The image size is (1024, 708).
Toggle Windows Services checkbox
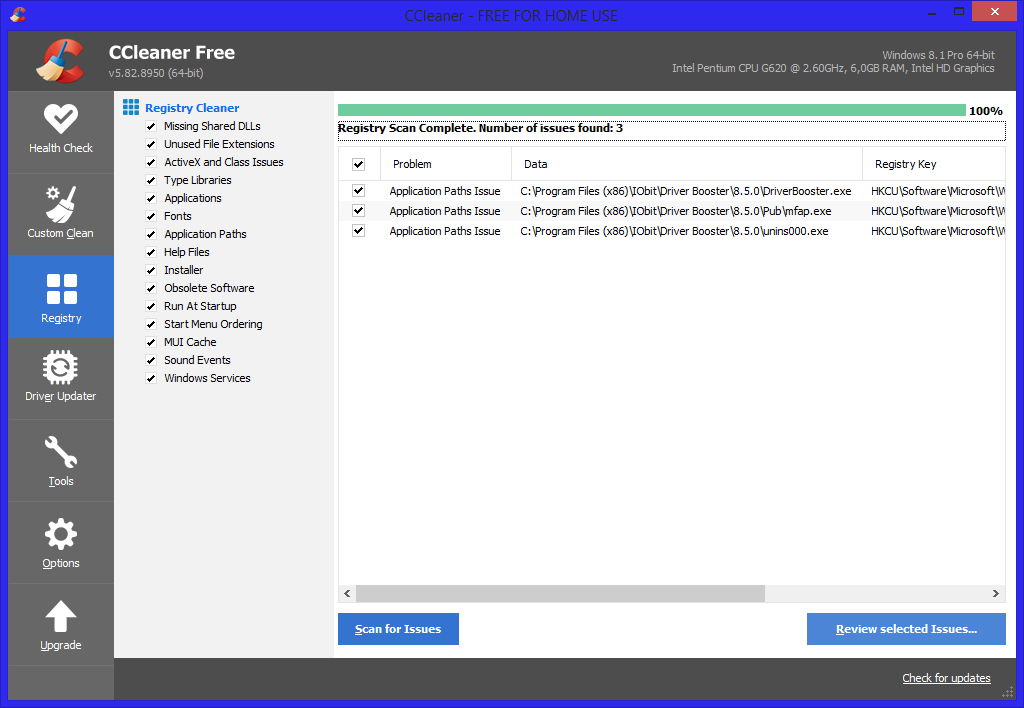[x=151, y=378]
